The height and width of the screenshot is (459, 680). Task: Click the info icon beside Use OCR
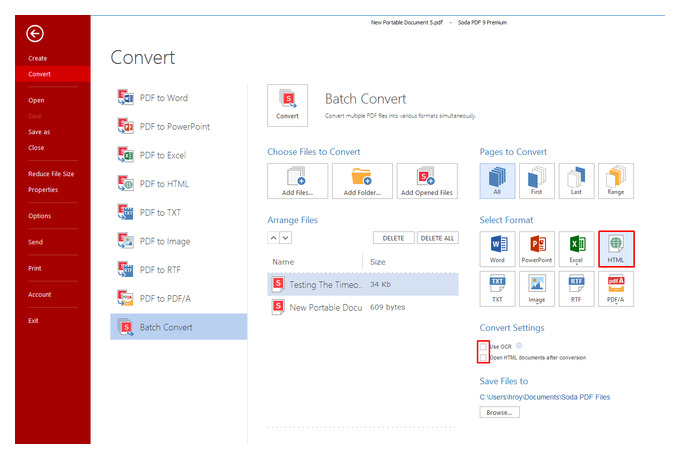click(x=519, y=346)
